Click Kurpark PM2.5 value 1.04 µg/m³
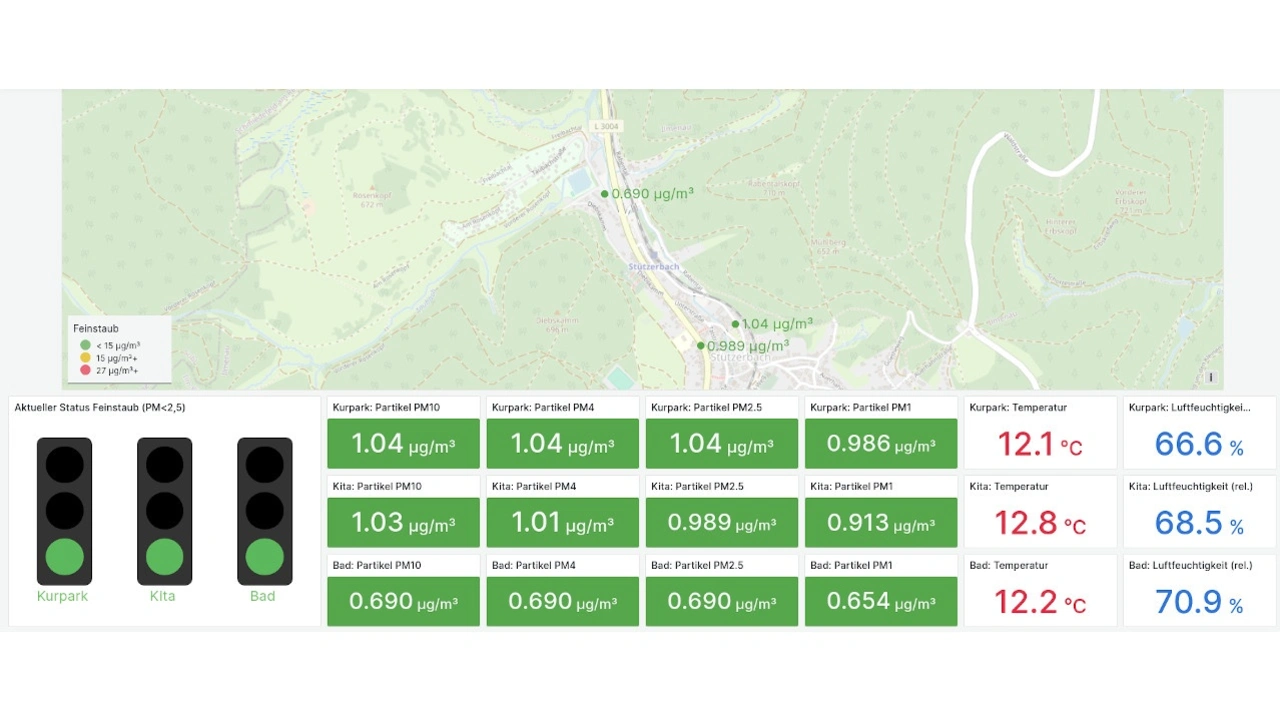This screenshot has height=721, width=1280. coord(721,444)
